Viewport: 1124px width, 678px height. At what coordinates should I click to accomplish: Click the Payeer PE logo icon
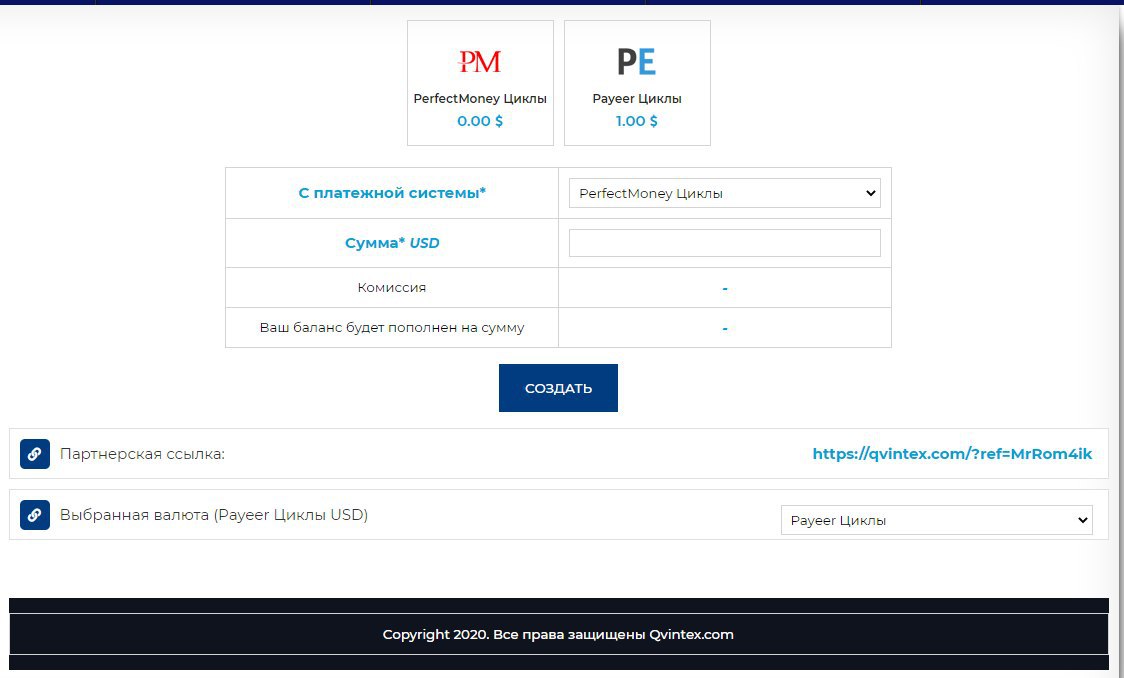click(637, 62)
